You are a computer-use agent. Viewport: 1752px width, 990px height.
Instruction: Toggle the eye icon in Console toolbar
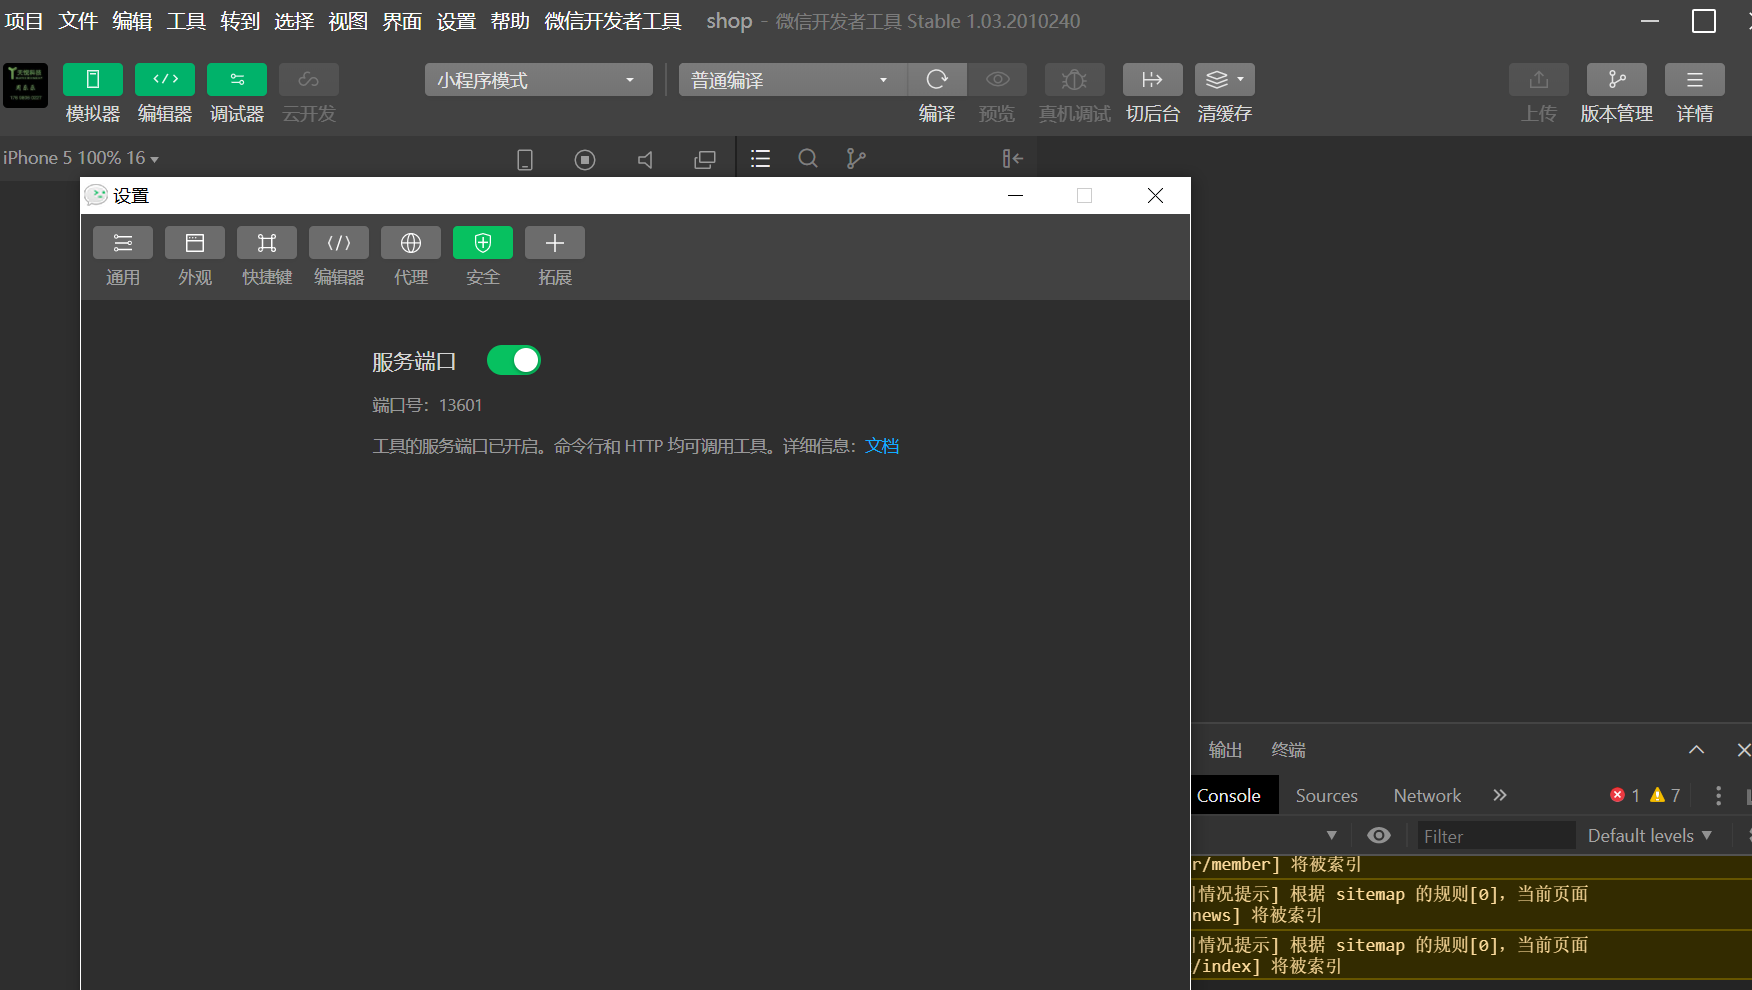1378,835
